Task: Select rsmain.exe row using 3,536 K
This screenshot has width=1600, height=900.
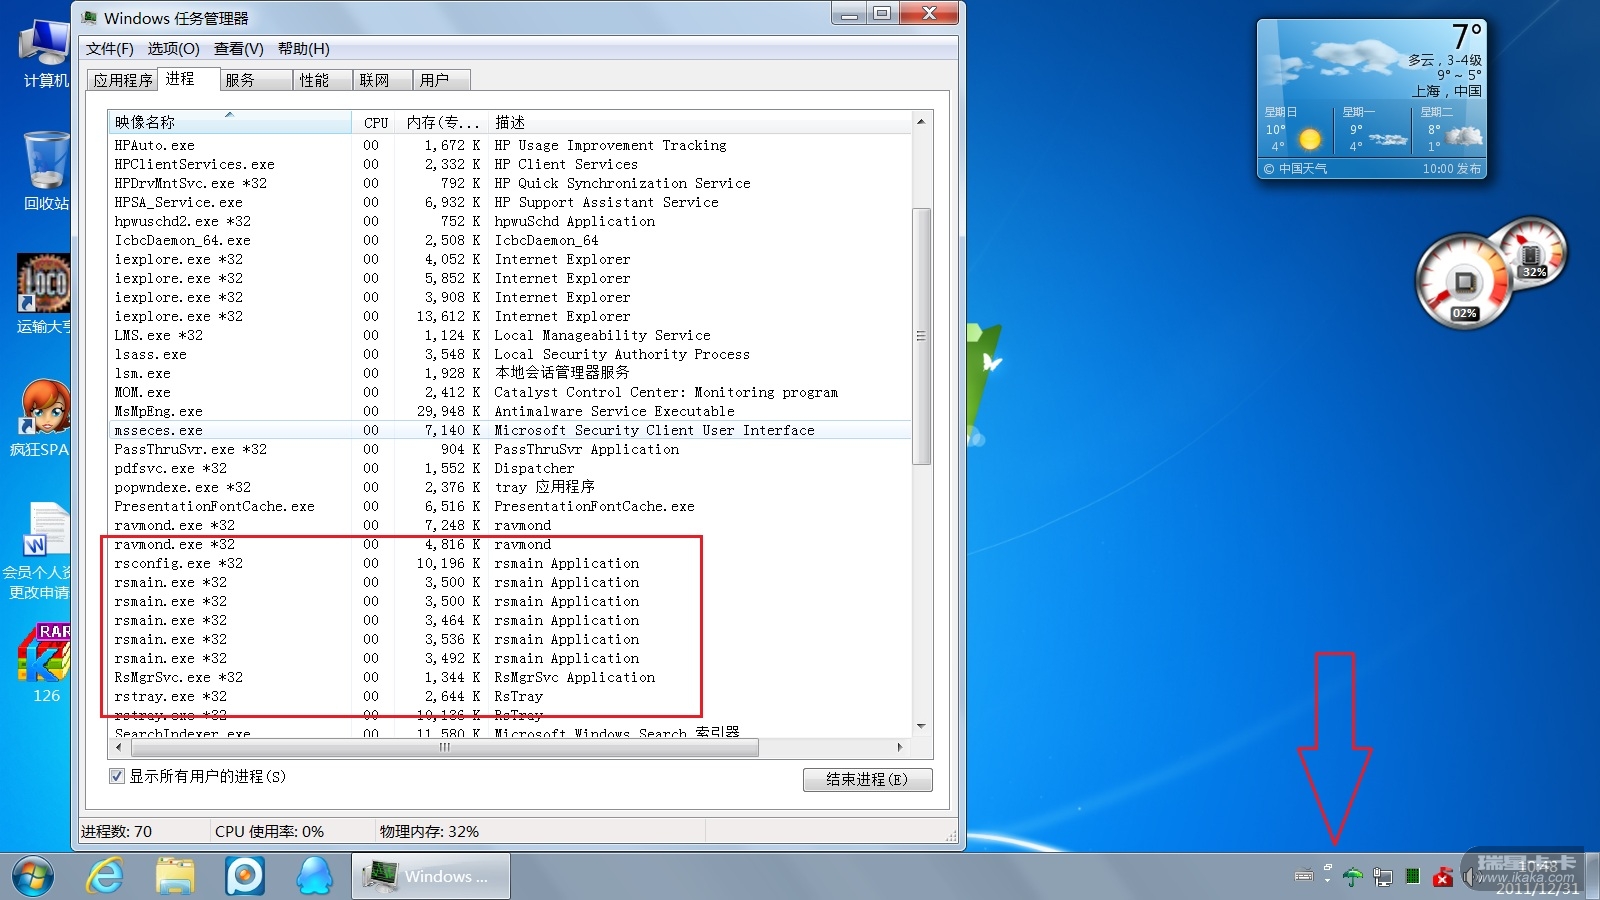Action: 510,639
